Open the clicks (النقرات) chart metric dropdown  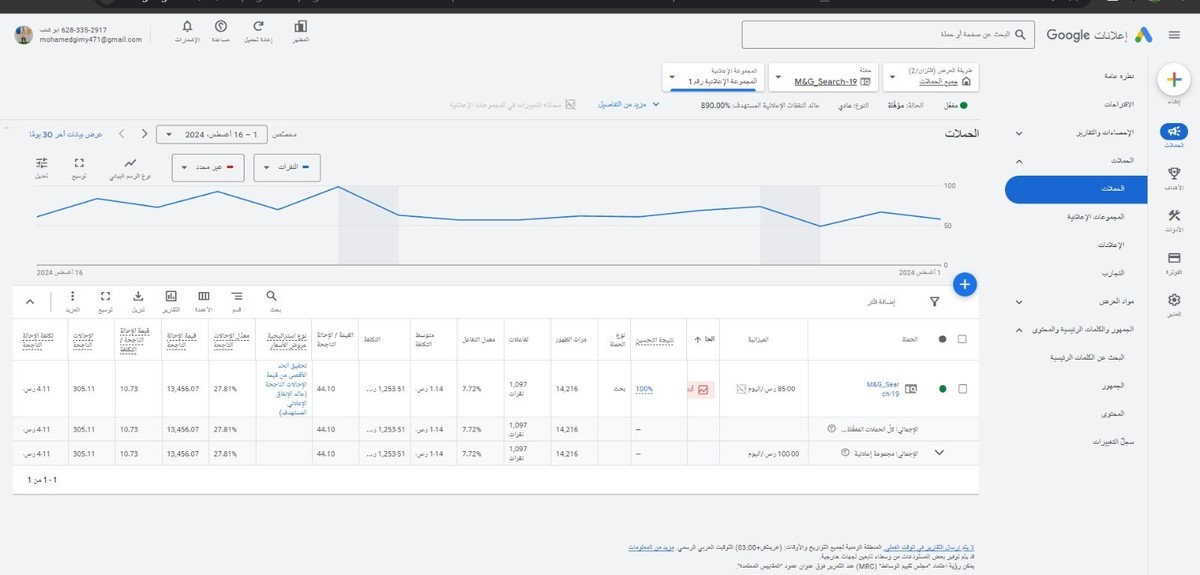(x=287, y=167)
